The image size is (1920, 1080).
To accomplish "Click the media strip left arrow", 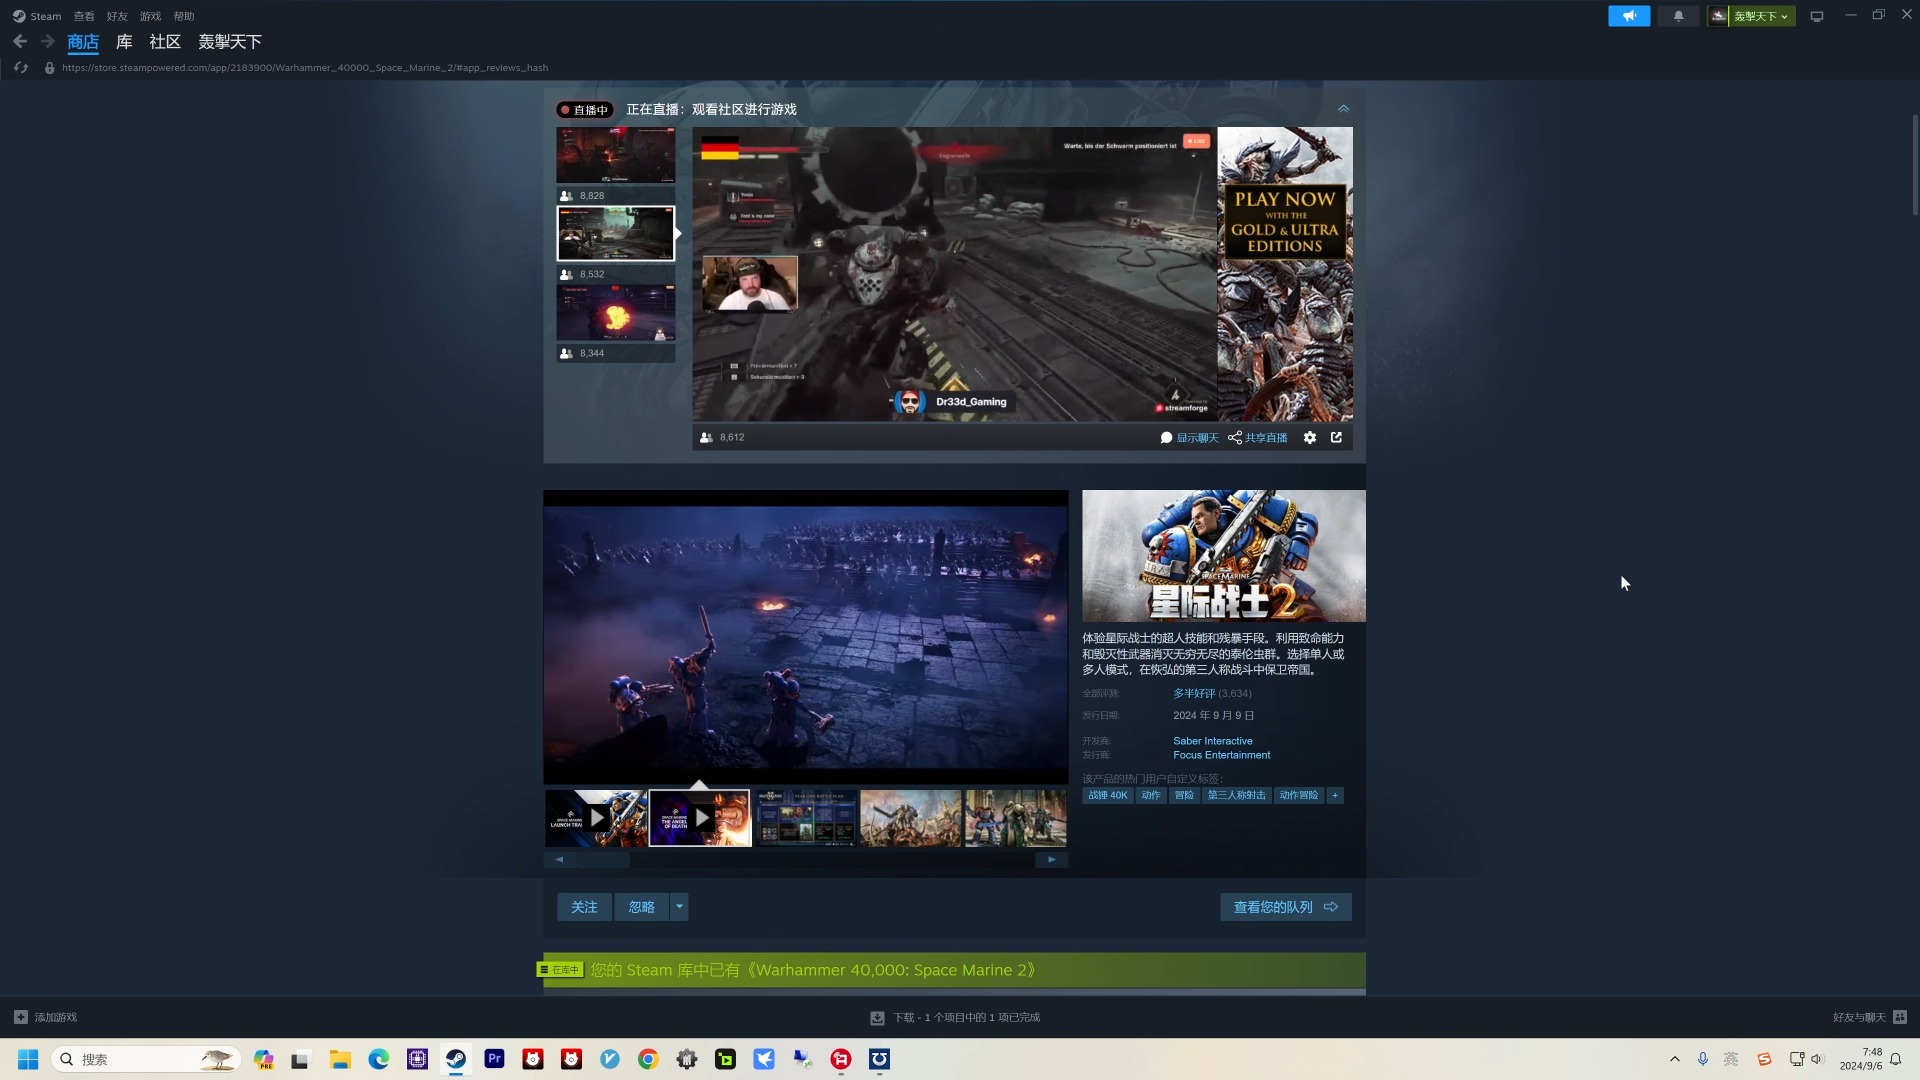I will point(559,859).
